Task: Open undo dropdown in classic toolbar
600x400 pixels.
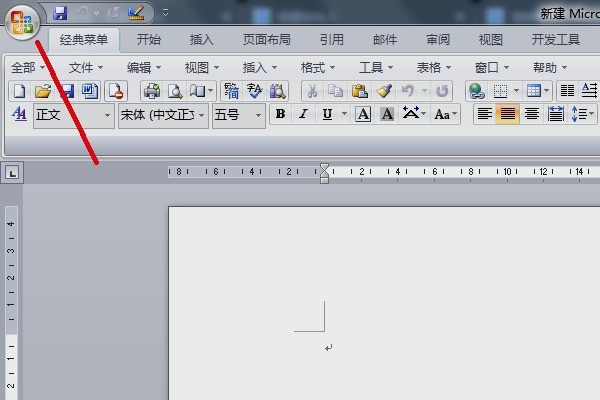Action: [x=424, y=91]
